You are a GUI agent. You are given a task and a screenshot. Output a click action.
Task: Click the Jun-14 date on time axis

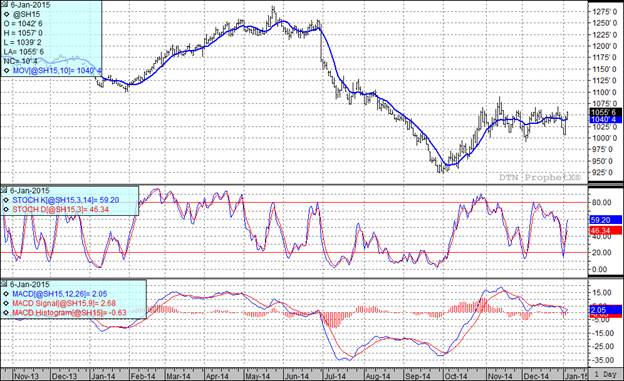297,376
